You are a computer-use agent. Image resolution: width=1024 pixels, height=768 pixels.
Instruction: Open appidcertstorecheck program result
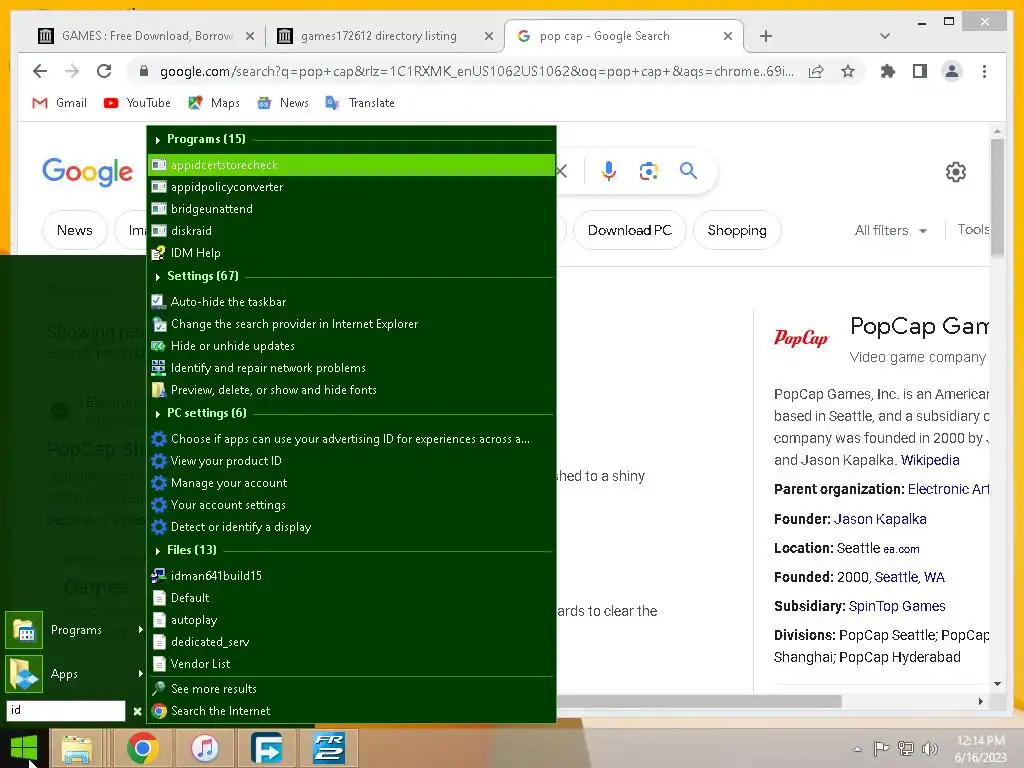[351, 165]
